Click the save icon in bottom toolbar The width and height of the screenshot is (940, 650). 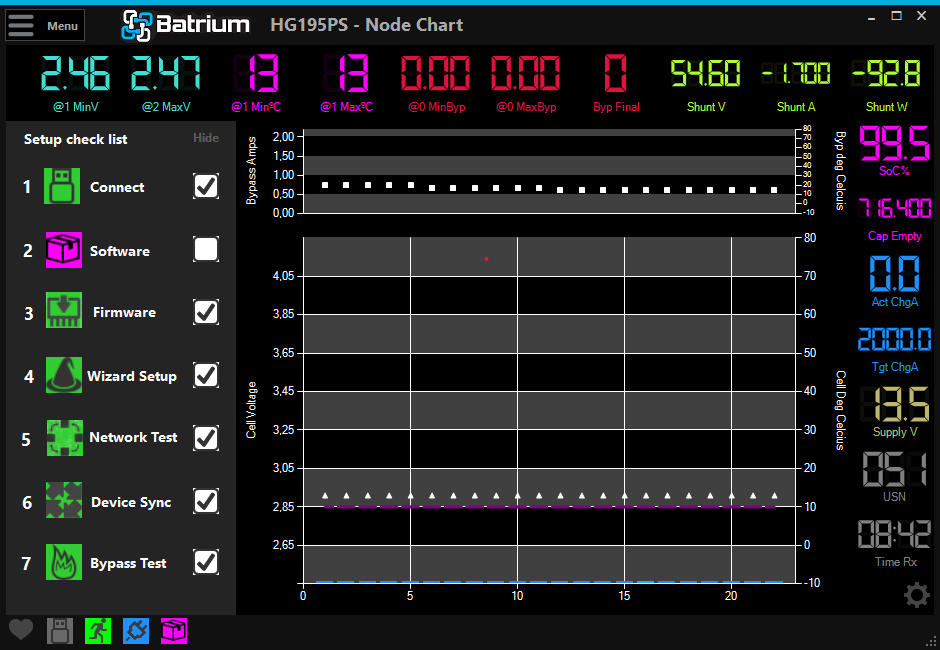pos(59,630)
